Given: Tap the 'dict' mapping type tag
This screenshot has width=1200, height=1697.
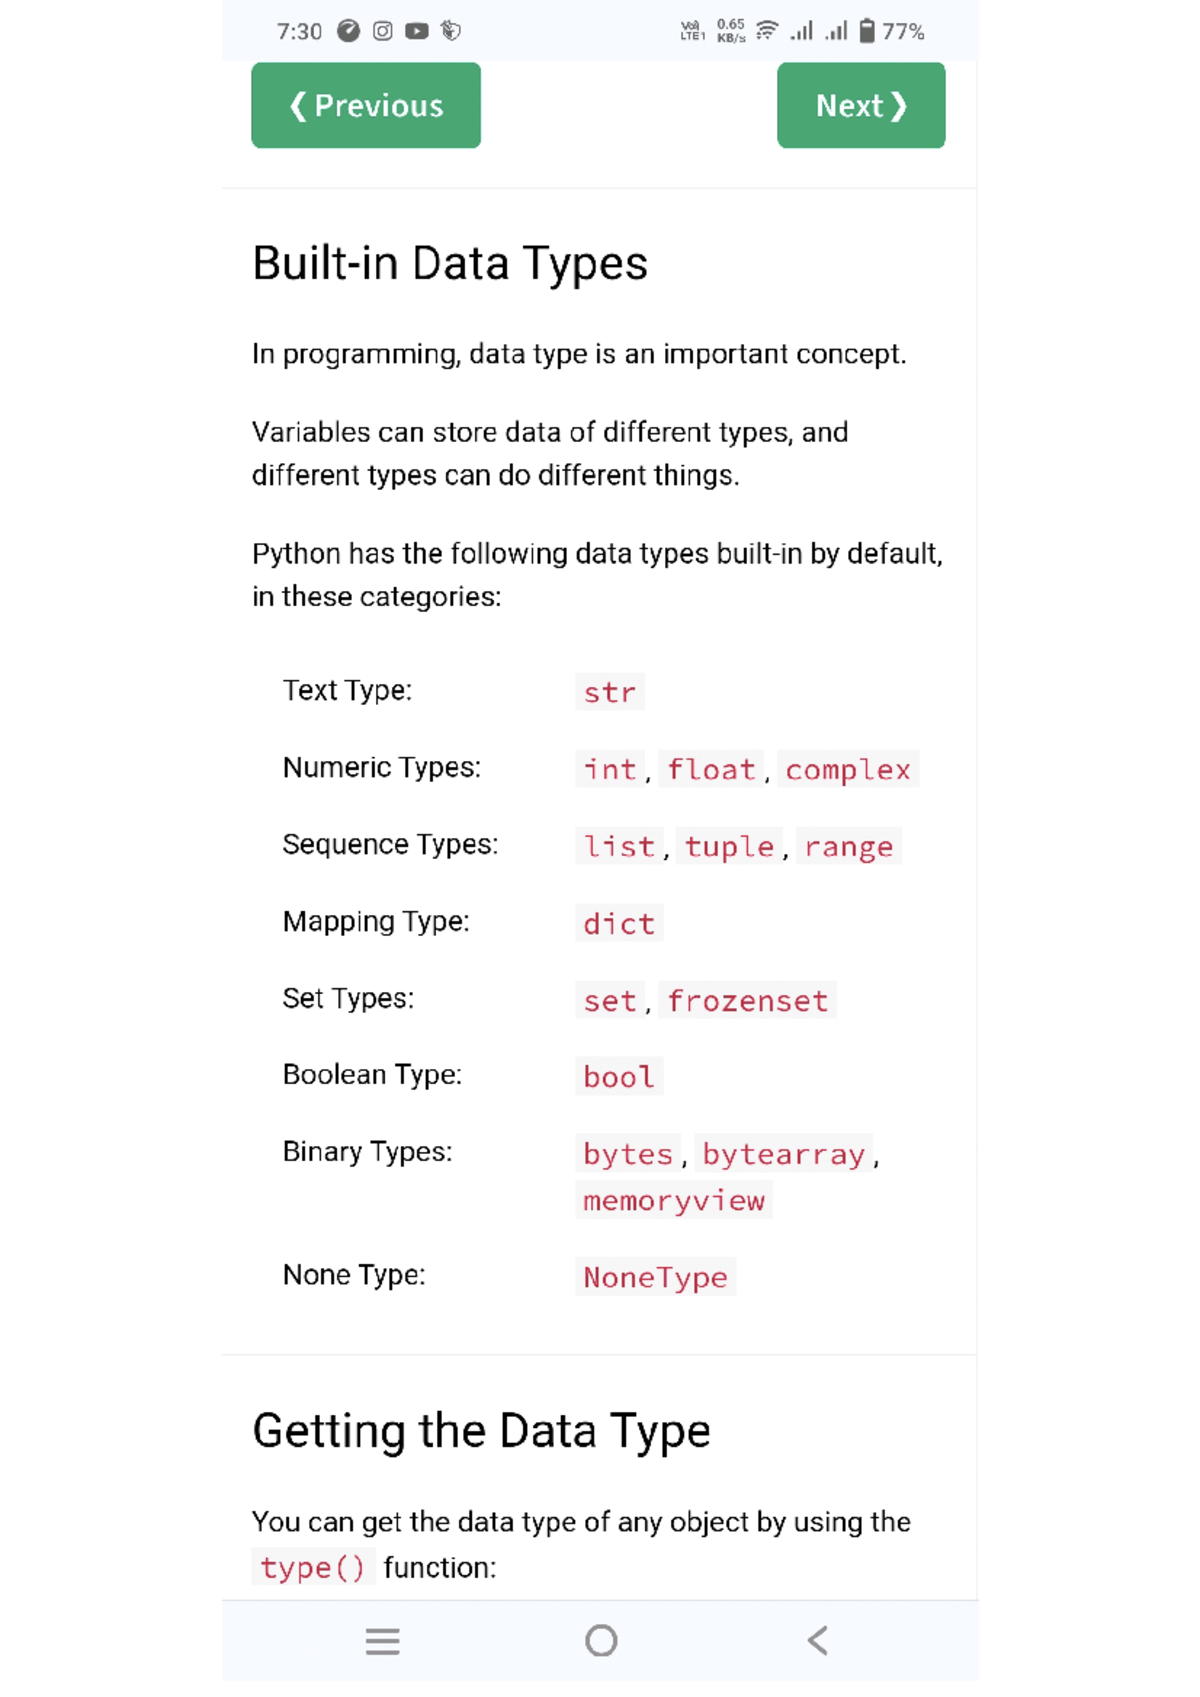Looking at the screenshot, I should tap(619, 923).
